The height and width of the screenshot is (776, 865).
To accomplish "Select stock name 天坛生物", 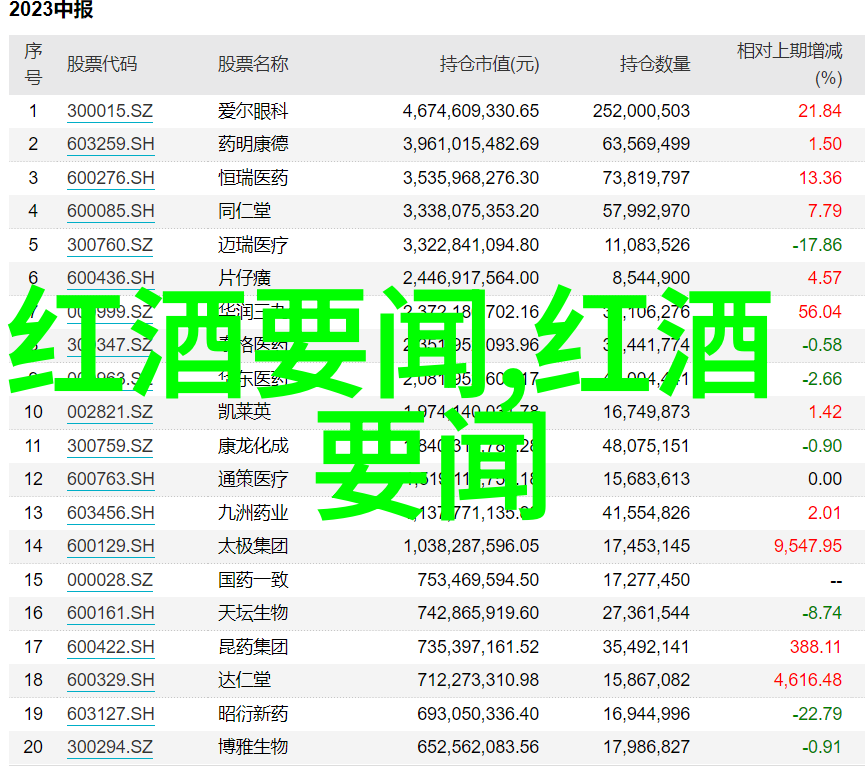I will [x=253, y=613].
